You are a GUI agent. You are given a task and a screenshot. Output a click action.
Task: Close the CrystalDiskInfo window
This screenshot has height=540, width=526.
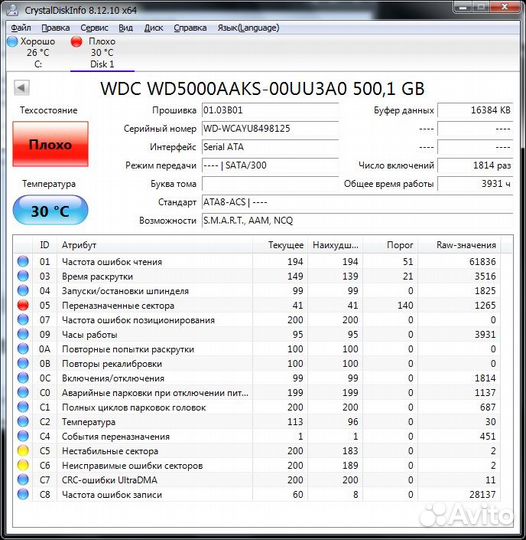point(505,7)
